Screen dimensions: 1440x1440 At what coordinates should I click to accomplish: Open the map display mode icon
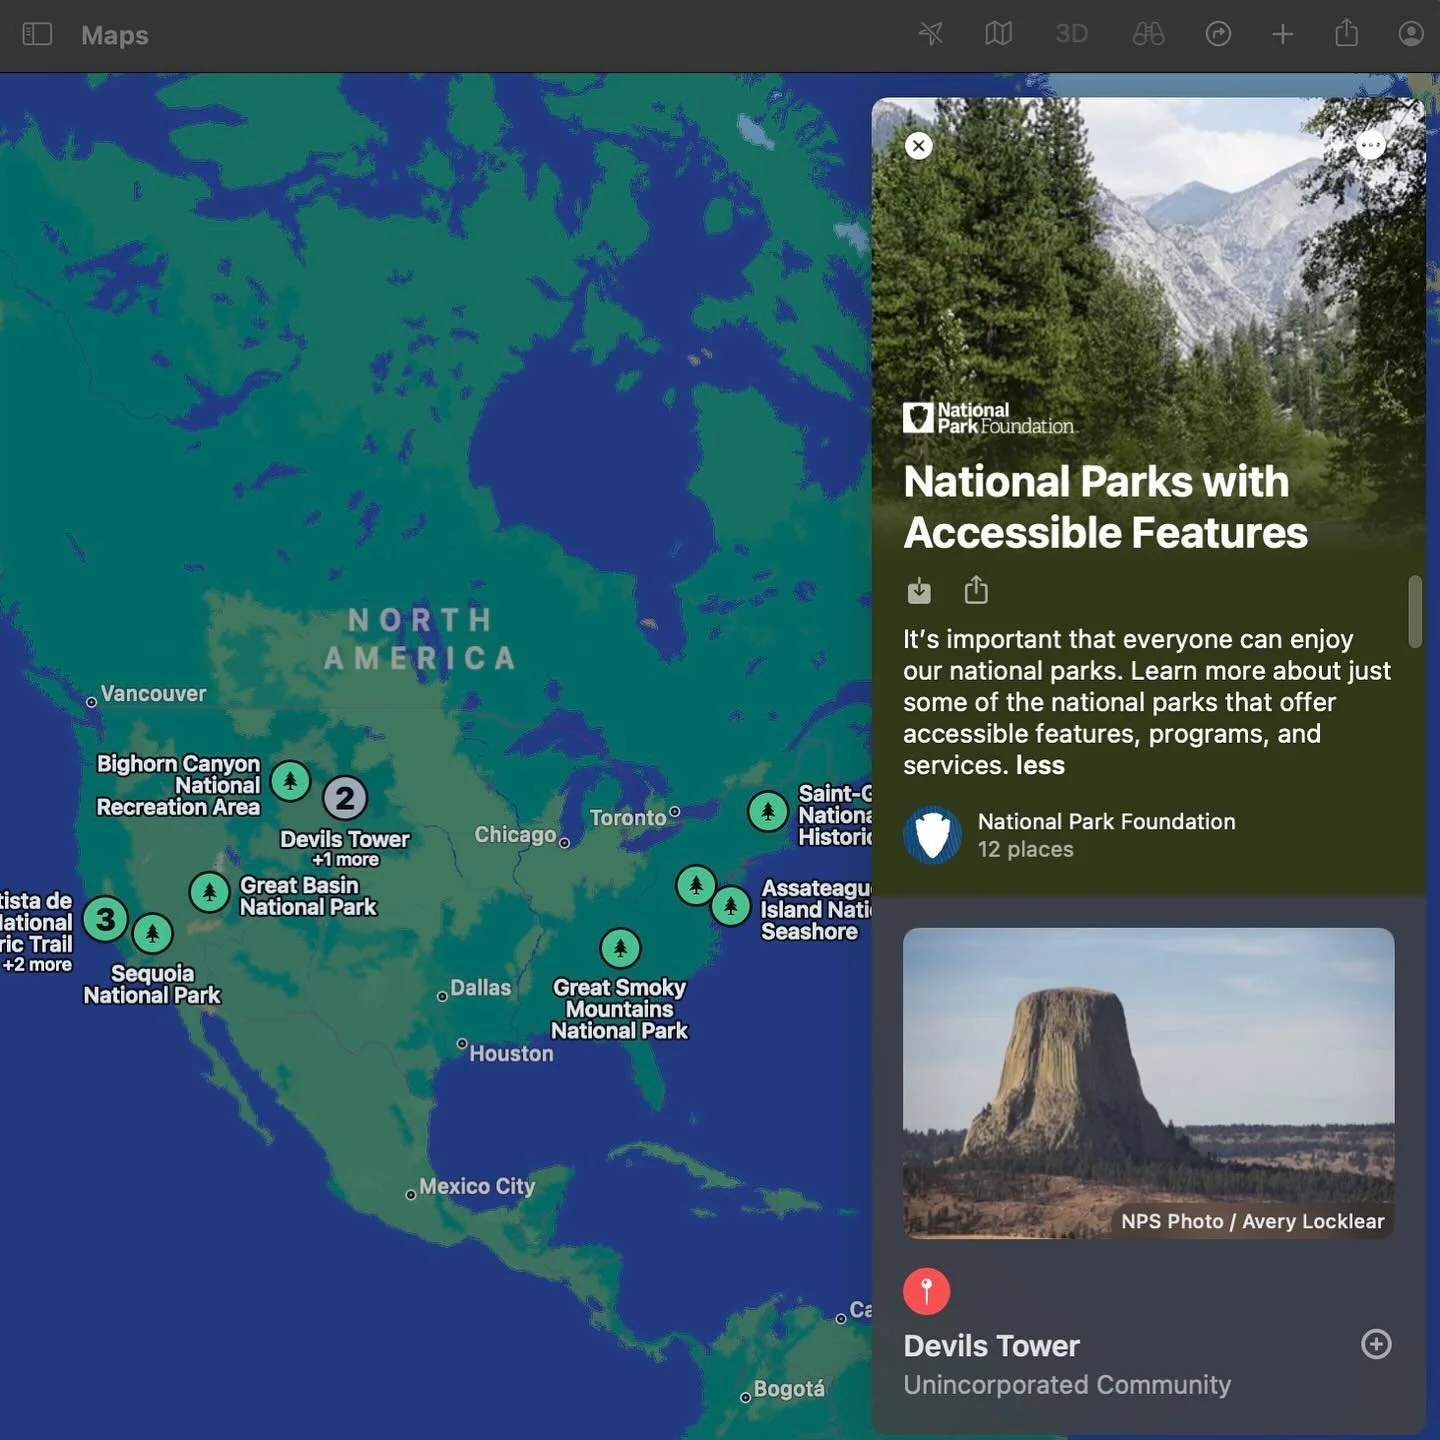click(x=998, y=34)
